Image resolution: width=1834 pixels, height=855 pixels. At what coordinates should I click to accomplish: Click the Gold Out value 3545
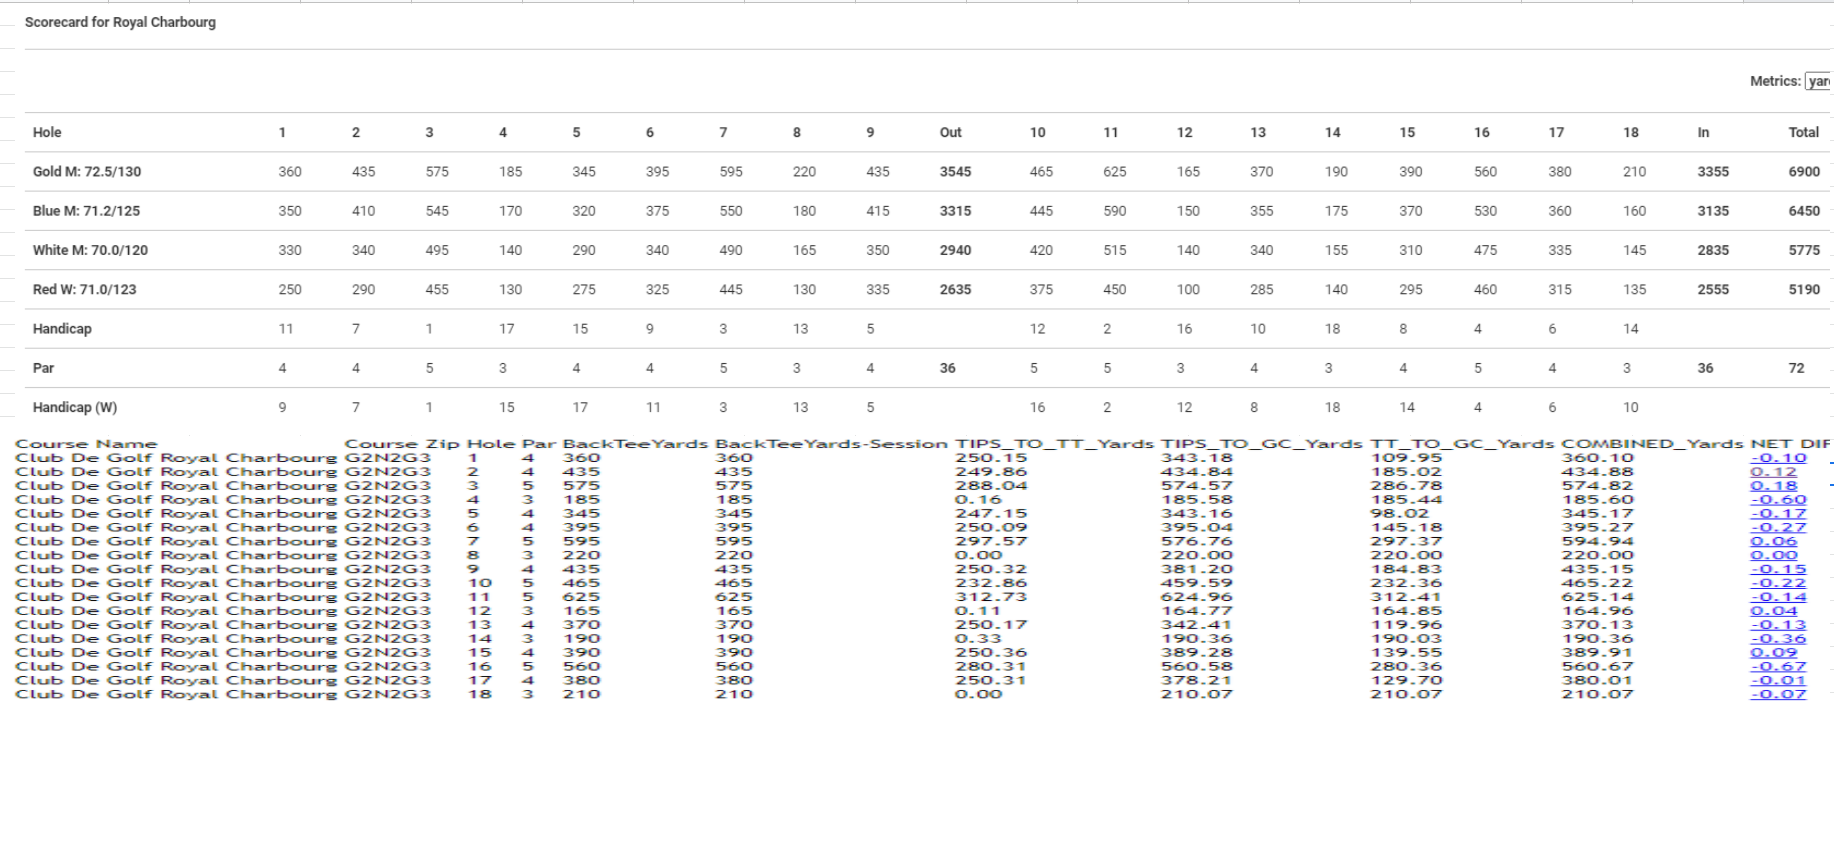tap(955, 172)
